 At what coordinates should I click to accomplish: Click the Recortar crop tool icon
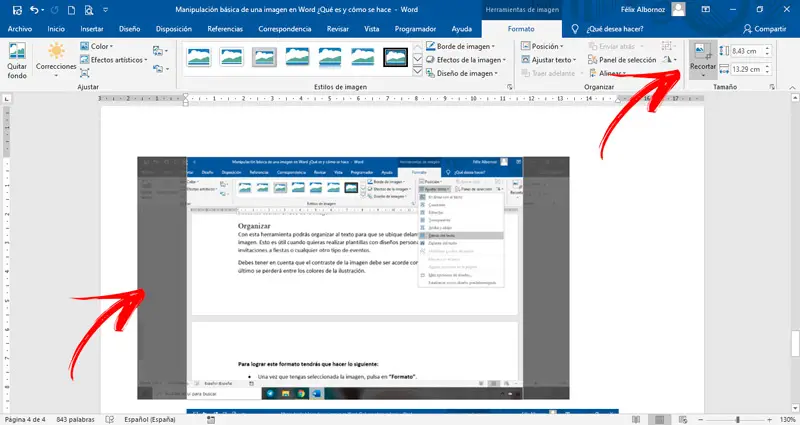pyautogui.click(x=703, y=53)
